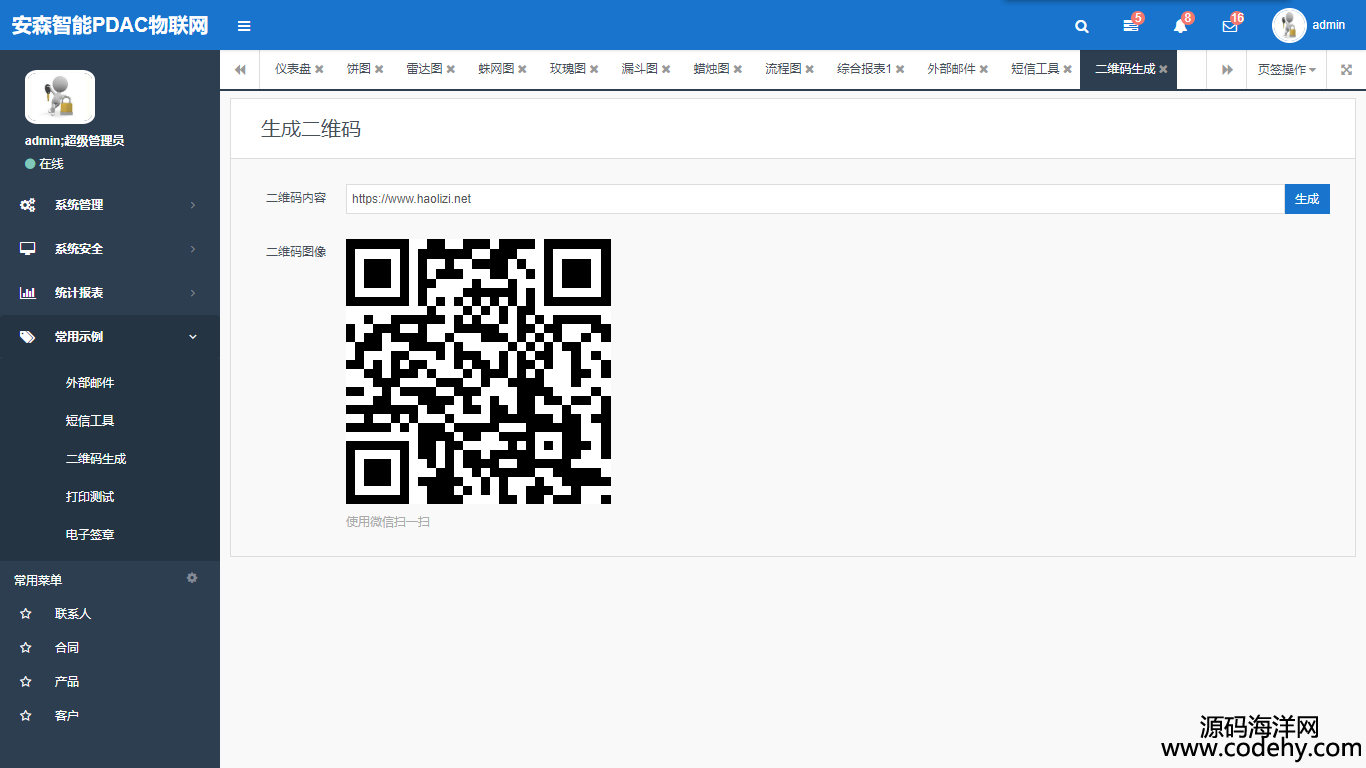Close the 蛛网图 tab

[522, 69]
